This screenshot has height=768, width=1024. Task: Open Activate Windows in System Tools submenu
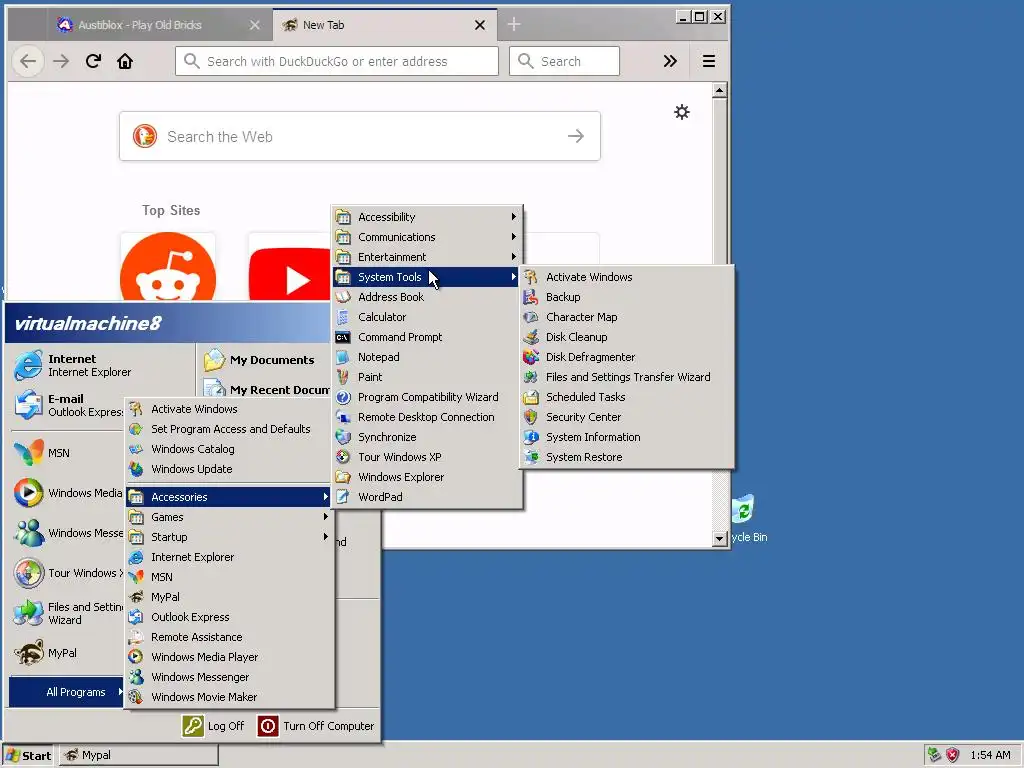pos(627,277)
